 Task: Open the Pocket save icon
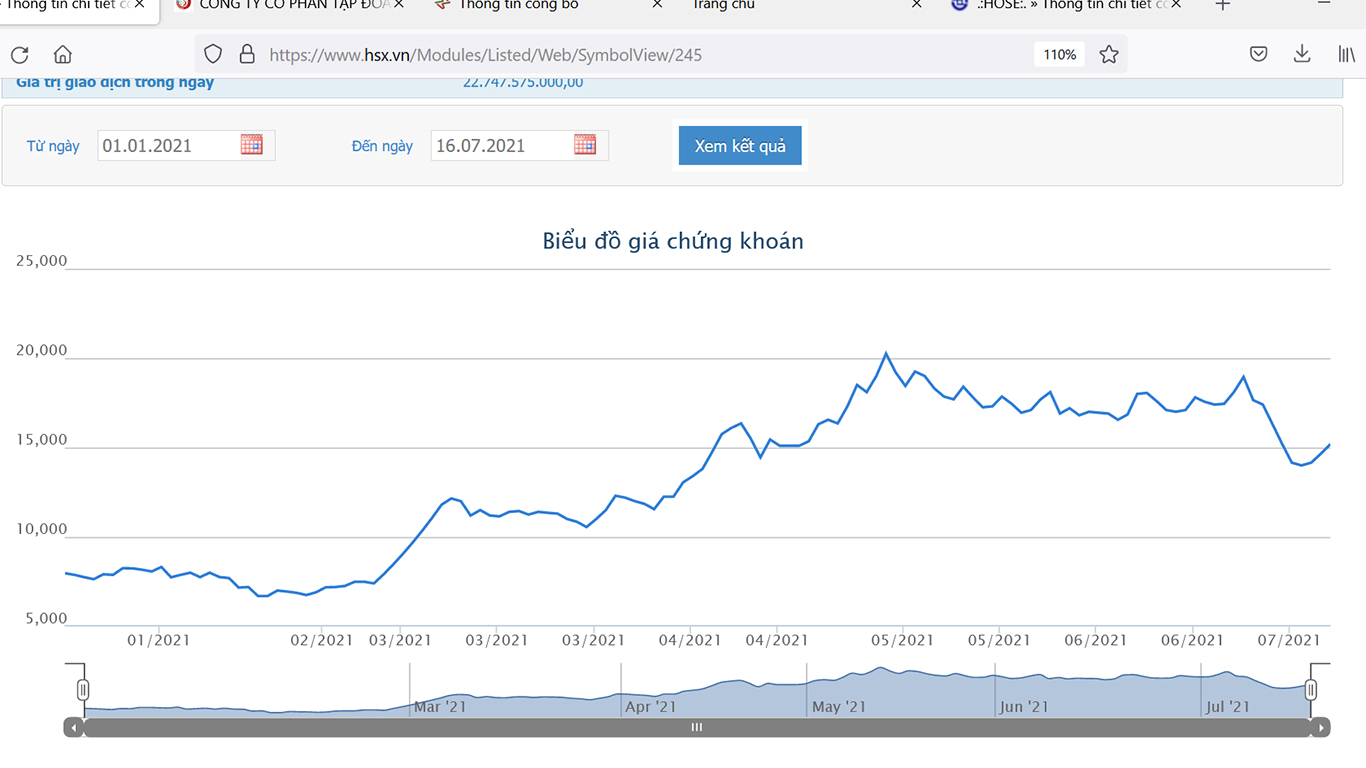click(1259, 54)
